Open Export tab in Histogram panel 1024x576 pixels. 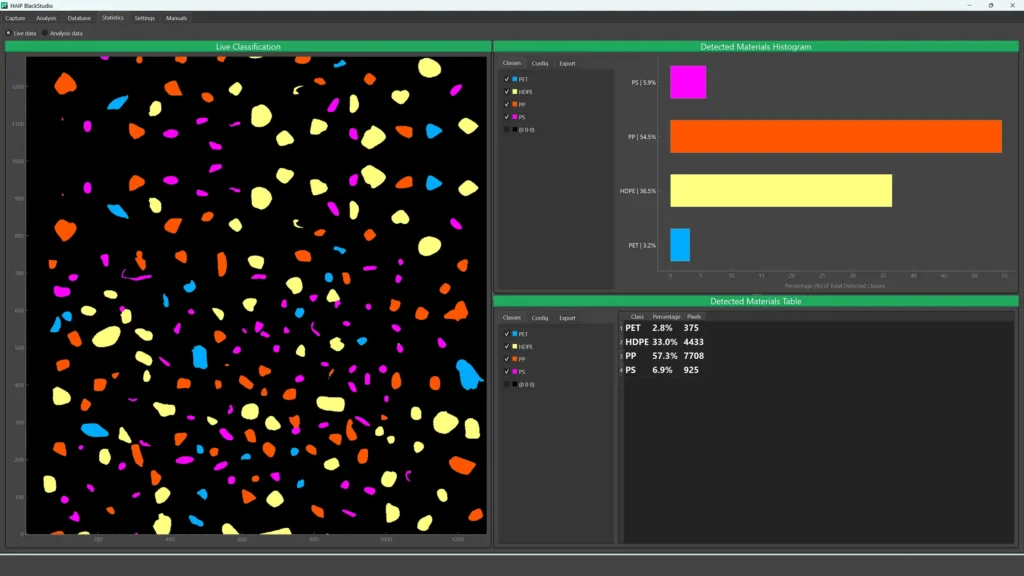[567, 63]
